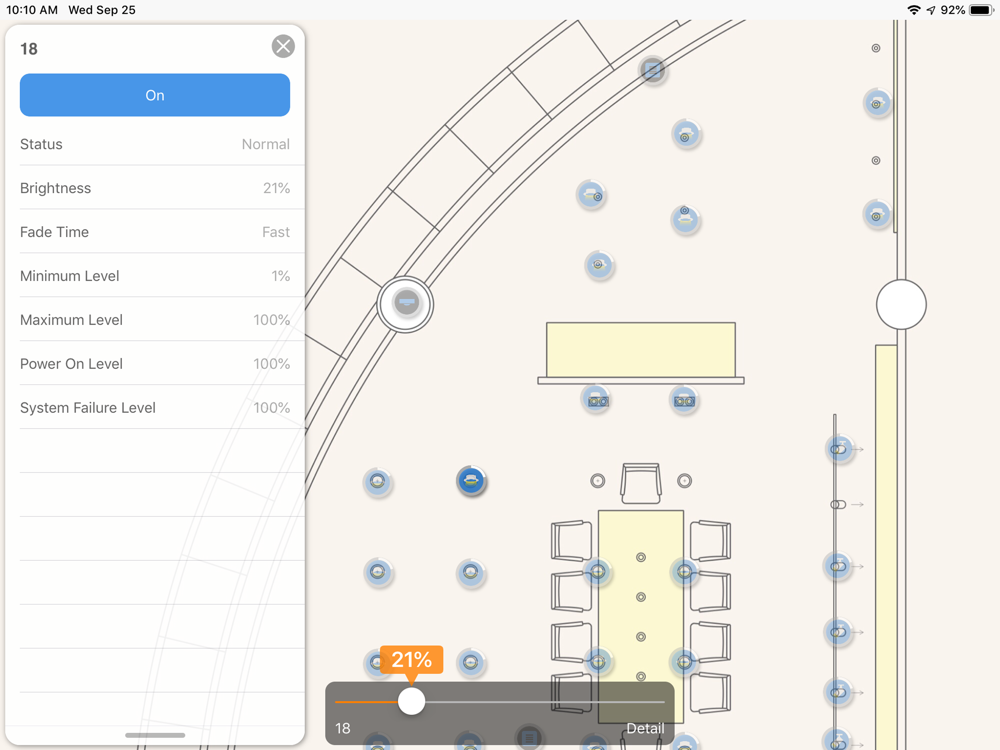Select the topmost small ring near the right wall
This screenshot has width=1000, height=750.
coord(876,48)
